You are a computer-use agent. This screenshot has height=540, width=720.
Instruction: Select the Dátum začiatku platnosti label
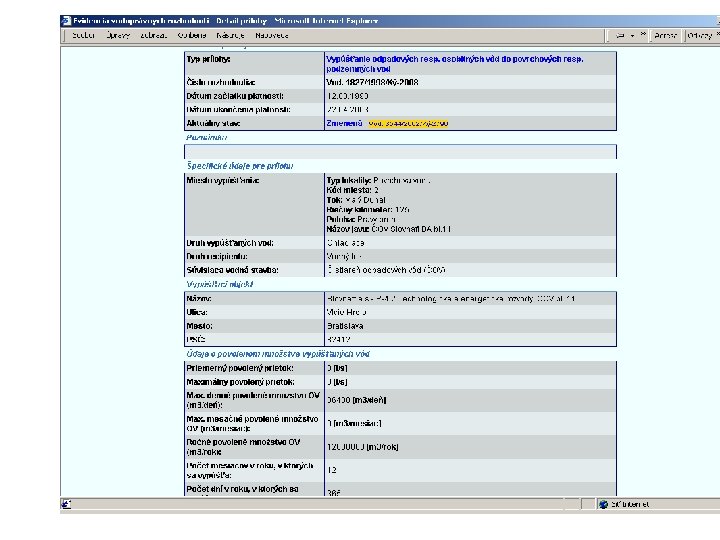[x=235, y=96]
